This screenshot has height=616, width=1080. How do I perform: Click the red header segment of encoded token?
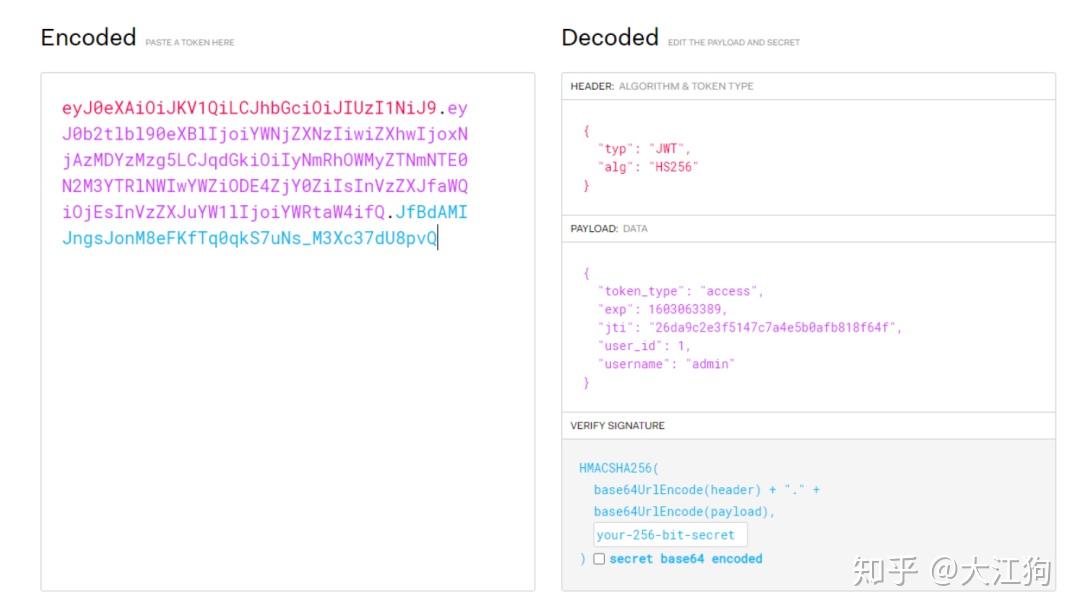(x=250, y=109)
